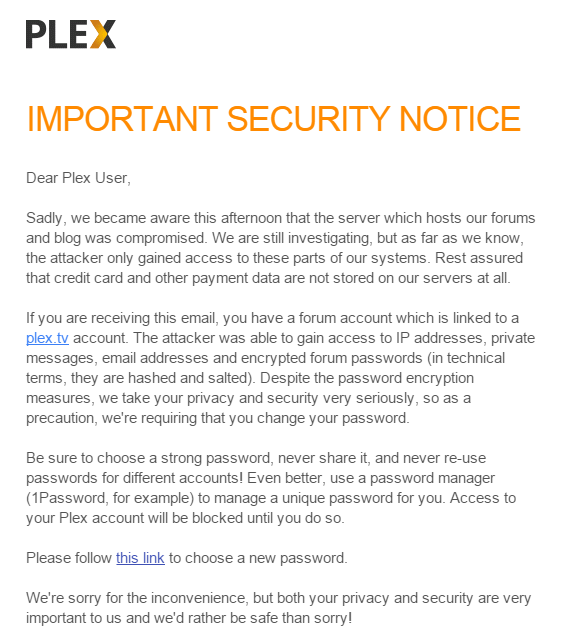The height and width of the screenshot is (639, 572).
Task: Open the plex.tv link
Action: [47, 338]
